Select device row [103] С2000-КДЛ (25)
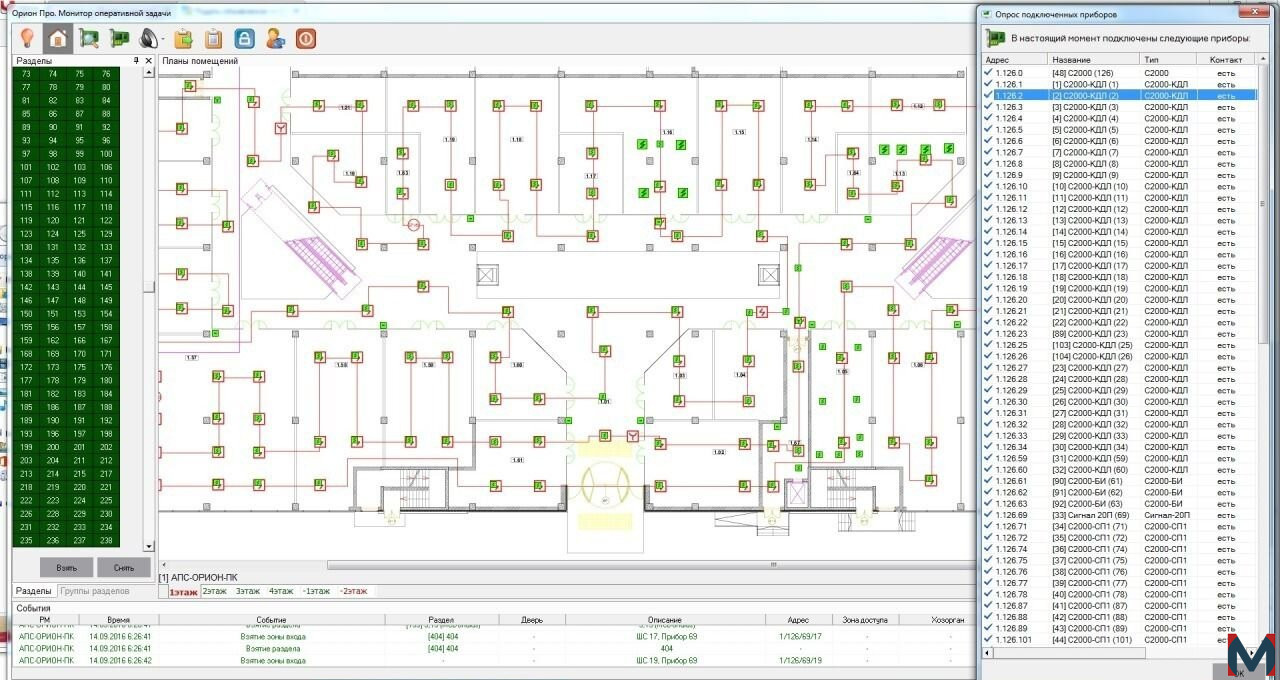 click(1120, 345)
